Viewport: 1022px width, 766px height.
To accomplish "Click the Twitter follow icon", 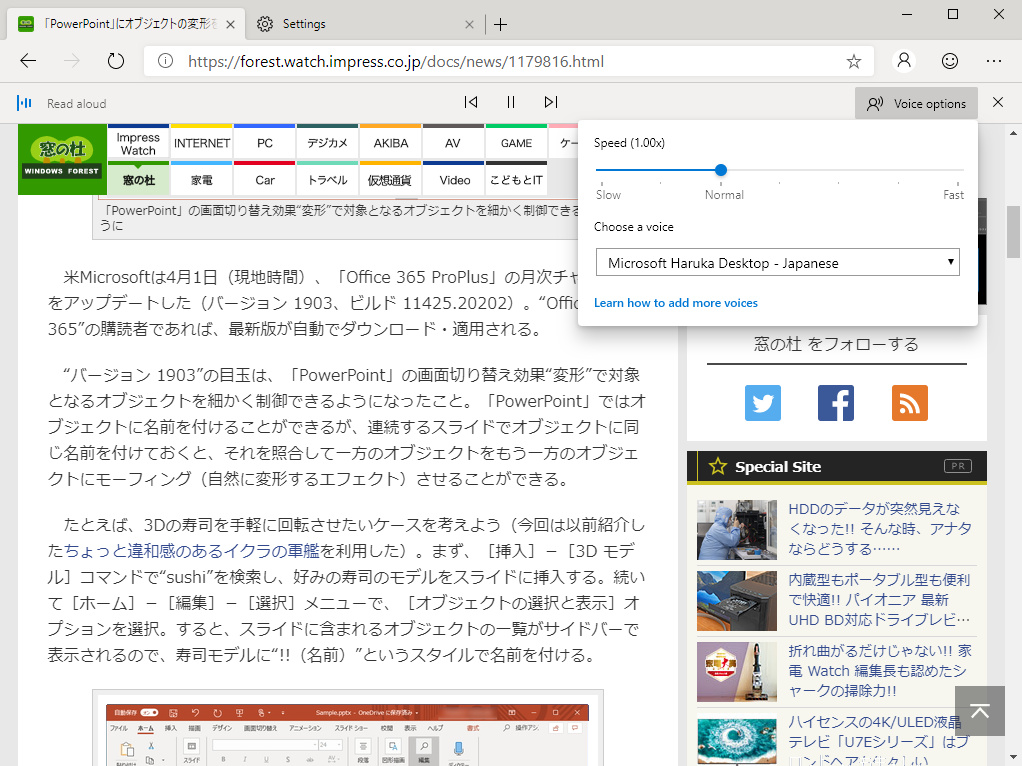I will (x=763, y=403).
